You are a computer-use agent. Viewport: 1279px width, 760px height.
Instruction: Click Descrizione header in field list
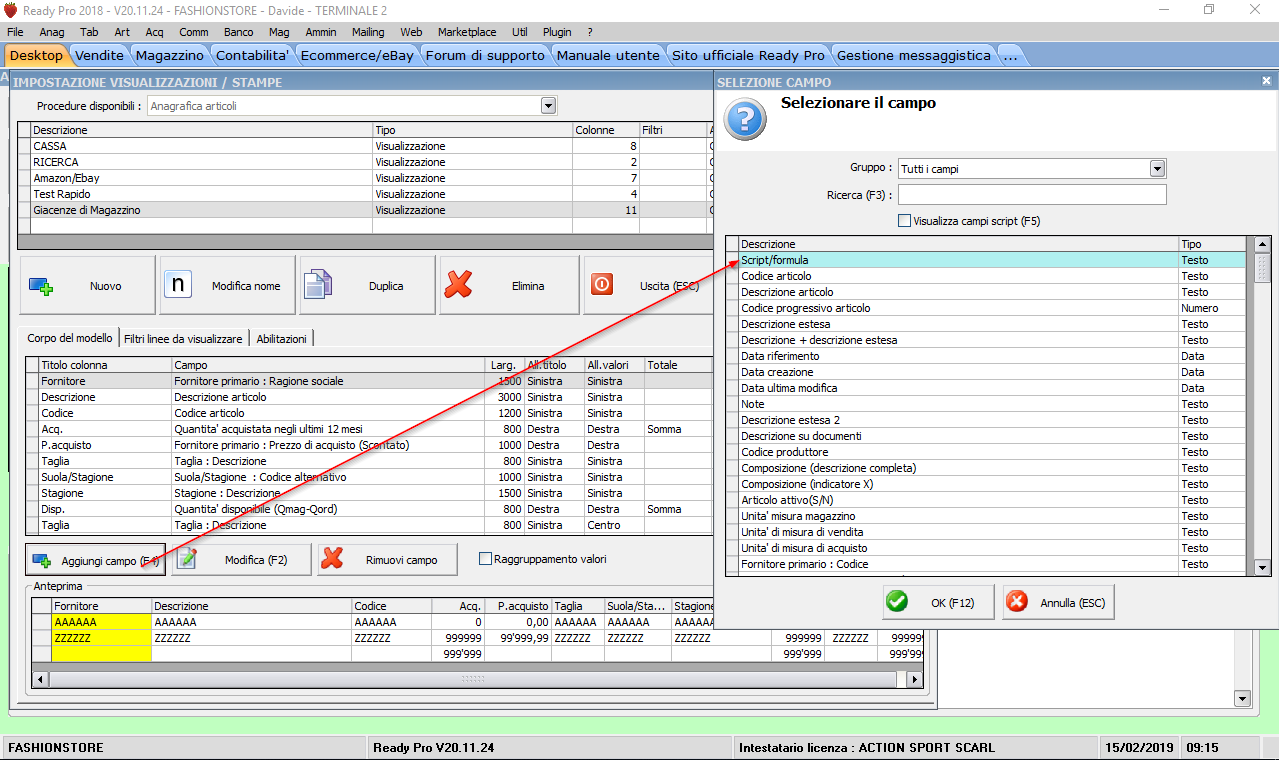958,244
